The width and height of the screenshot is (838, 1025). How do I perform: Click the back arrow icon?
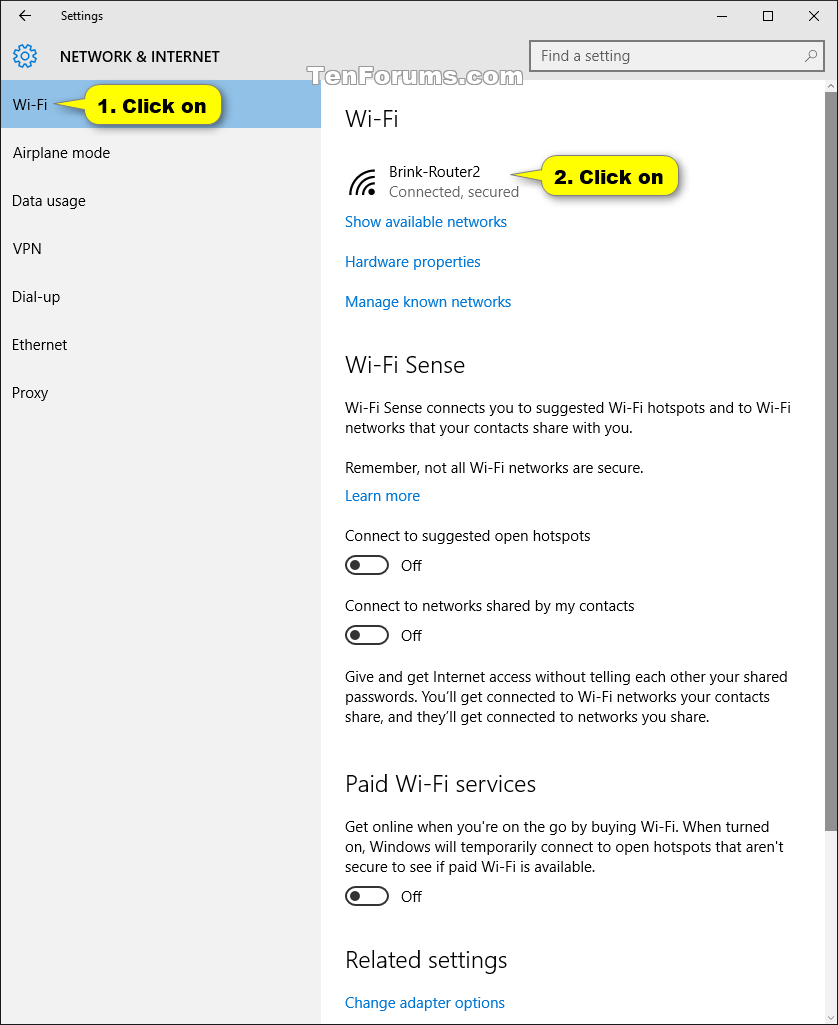coord(25,16)
